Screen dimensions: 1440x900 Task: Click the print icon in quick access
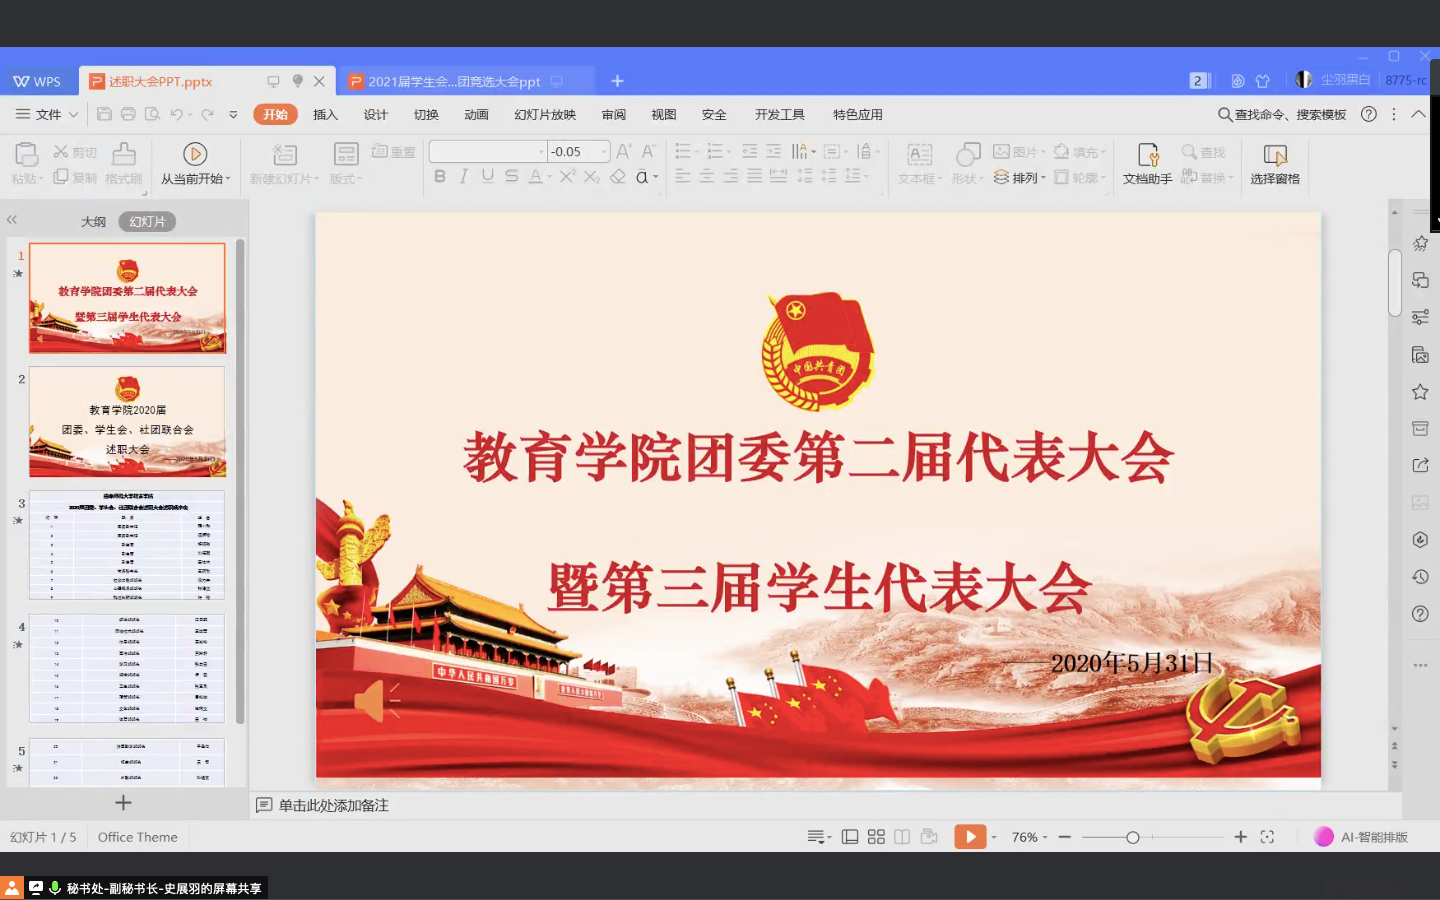tap(128, 114)
